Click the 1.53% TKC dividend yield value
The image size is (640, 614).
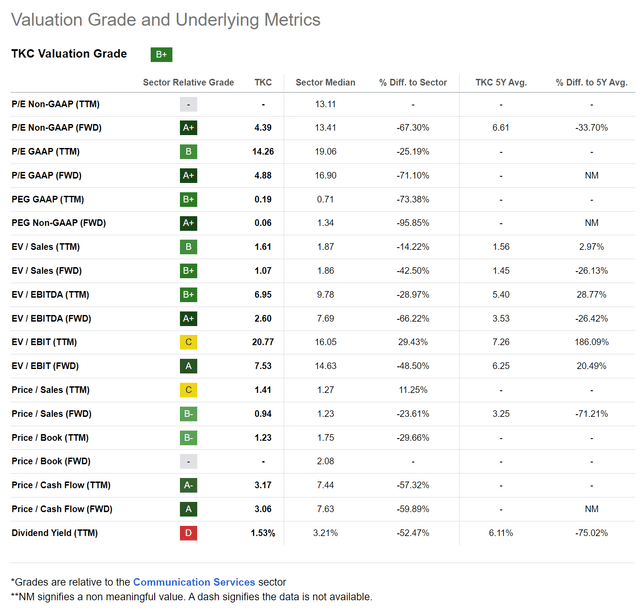pyautogui.click(x=263, y=533)
